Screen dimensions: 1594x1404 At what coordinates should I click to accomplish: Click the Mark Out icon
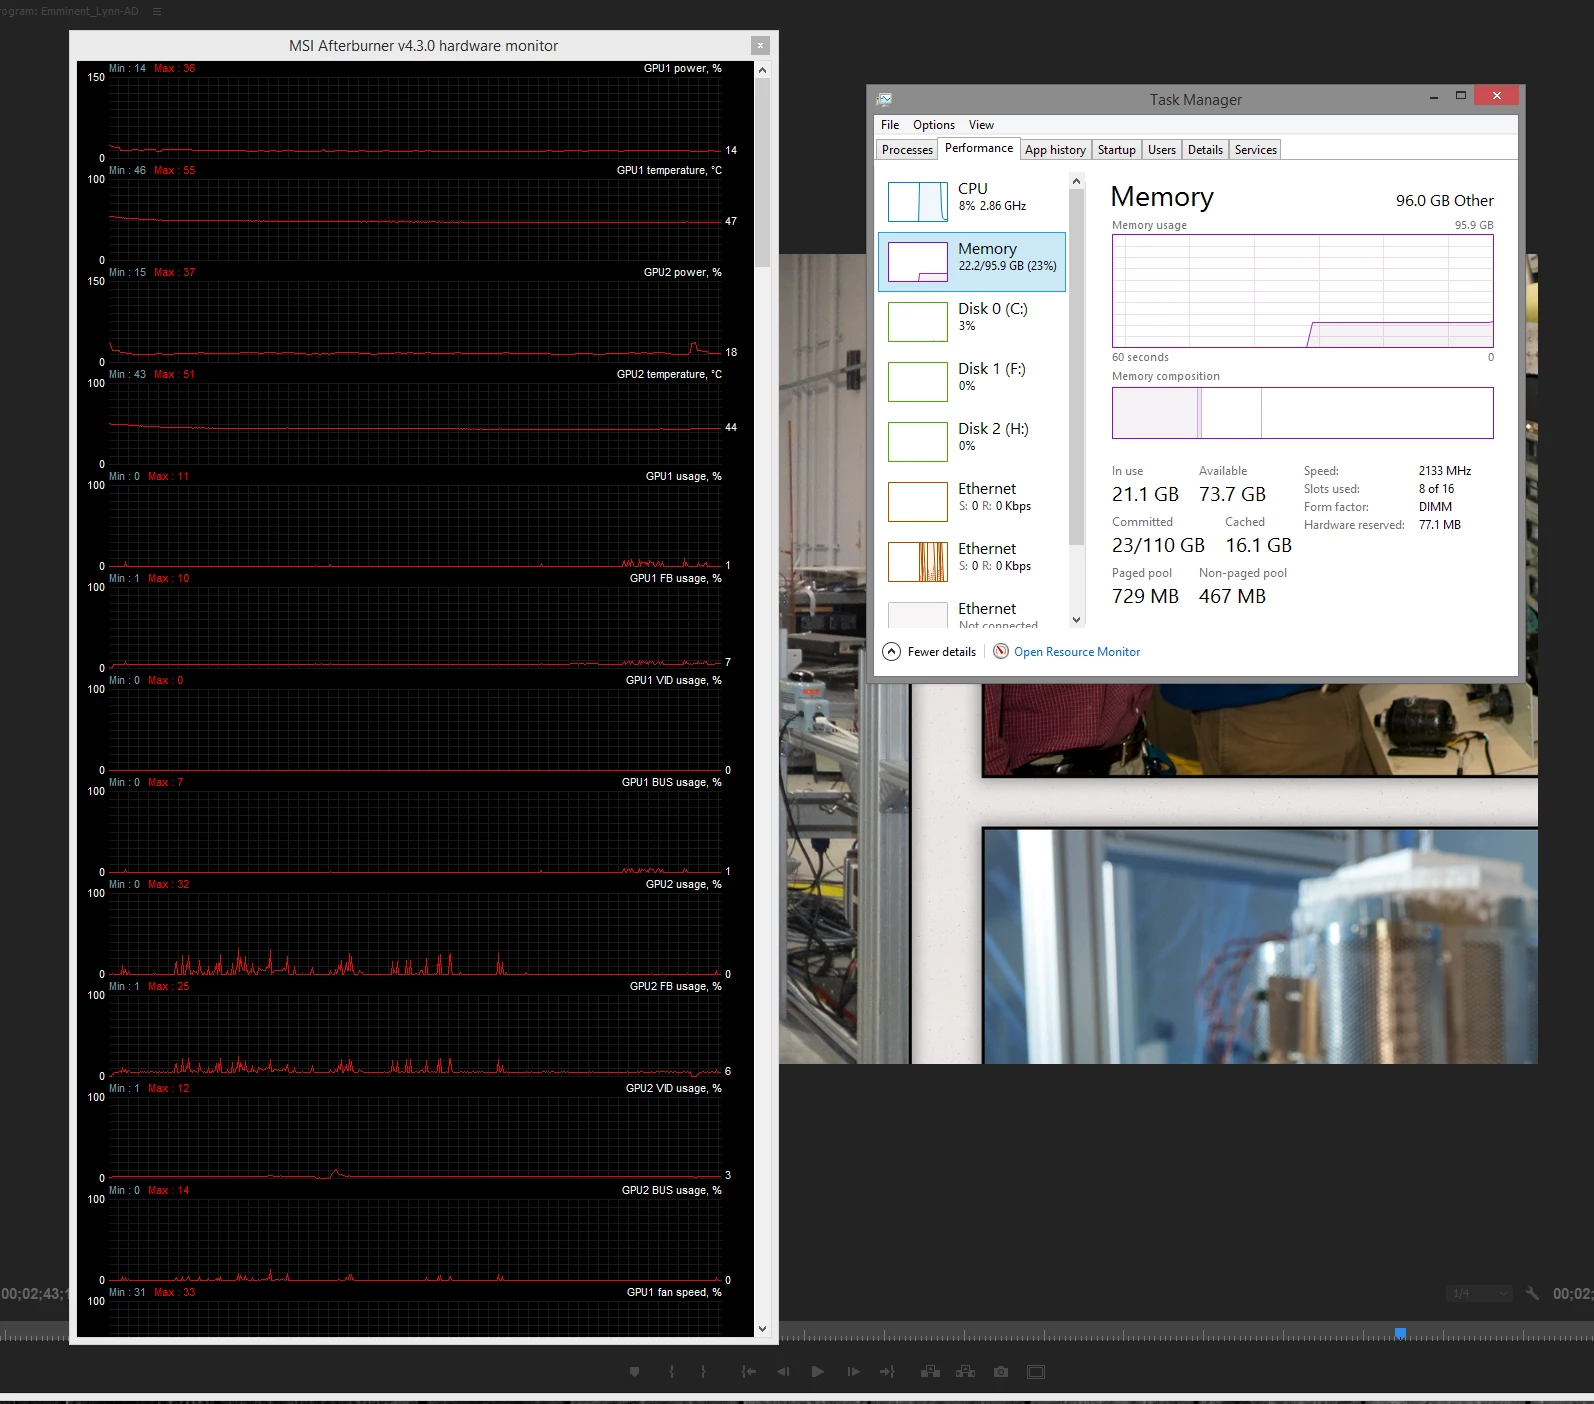coord(703,1372)
